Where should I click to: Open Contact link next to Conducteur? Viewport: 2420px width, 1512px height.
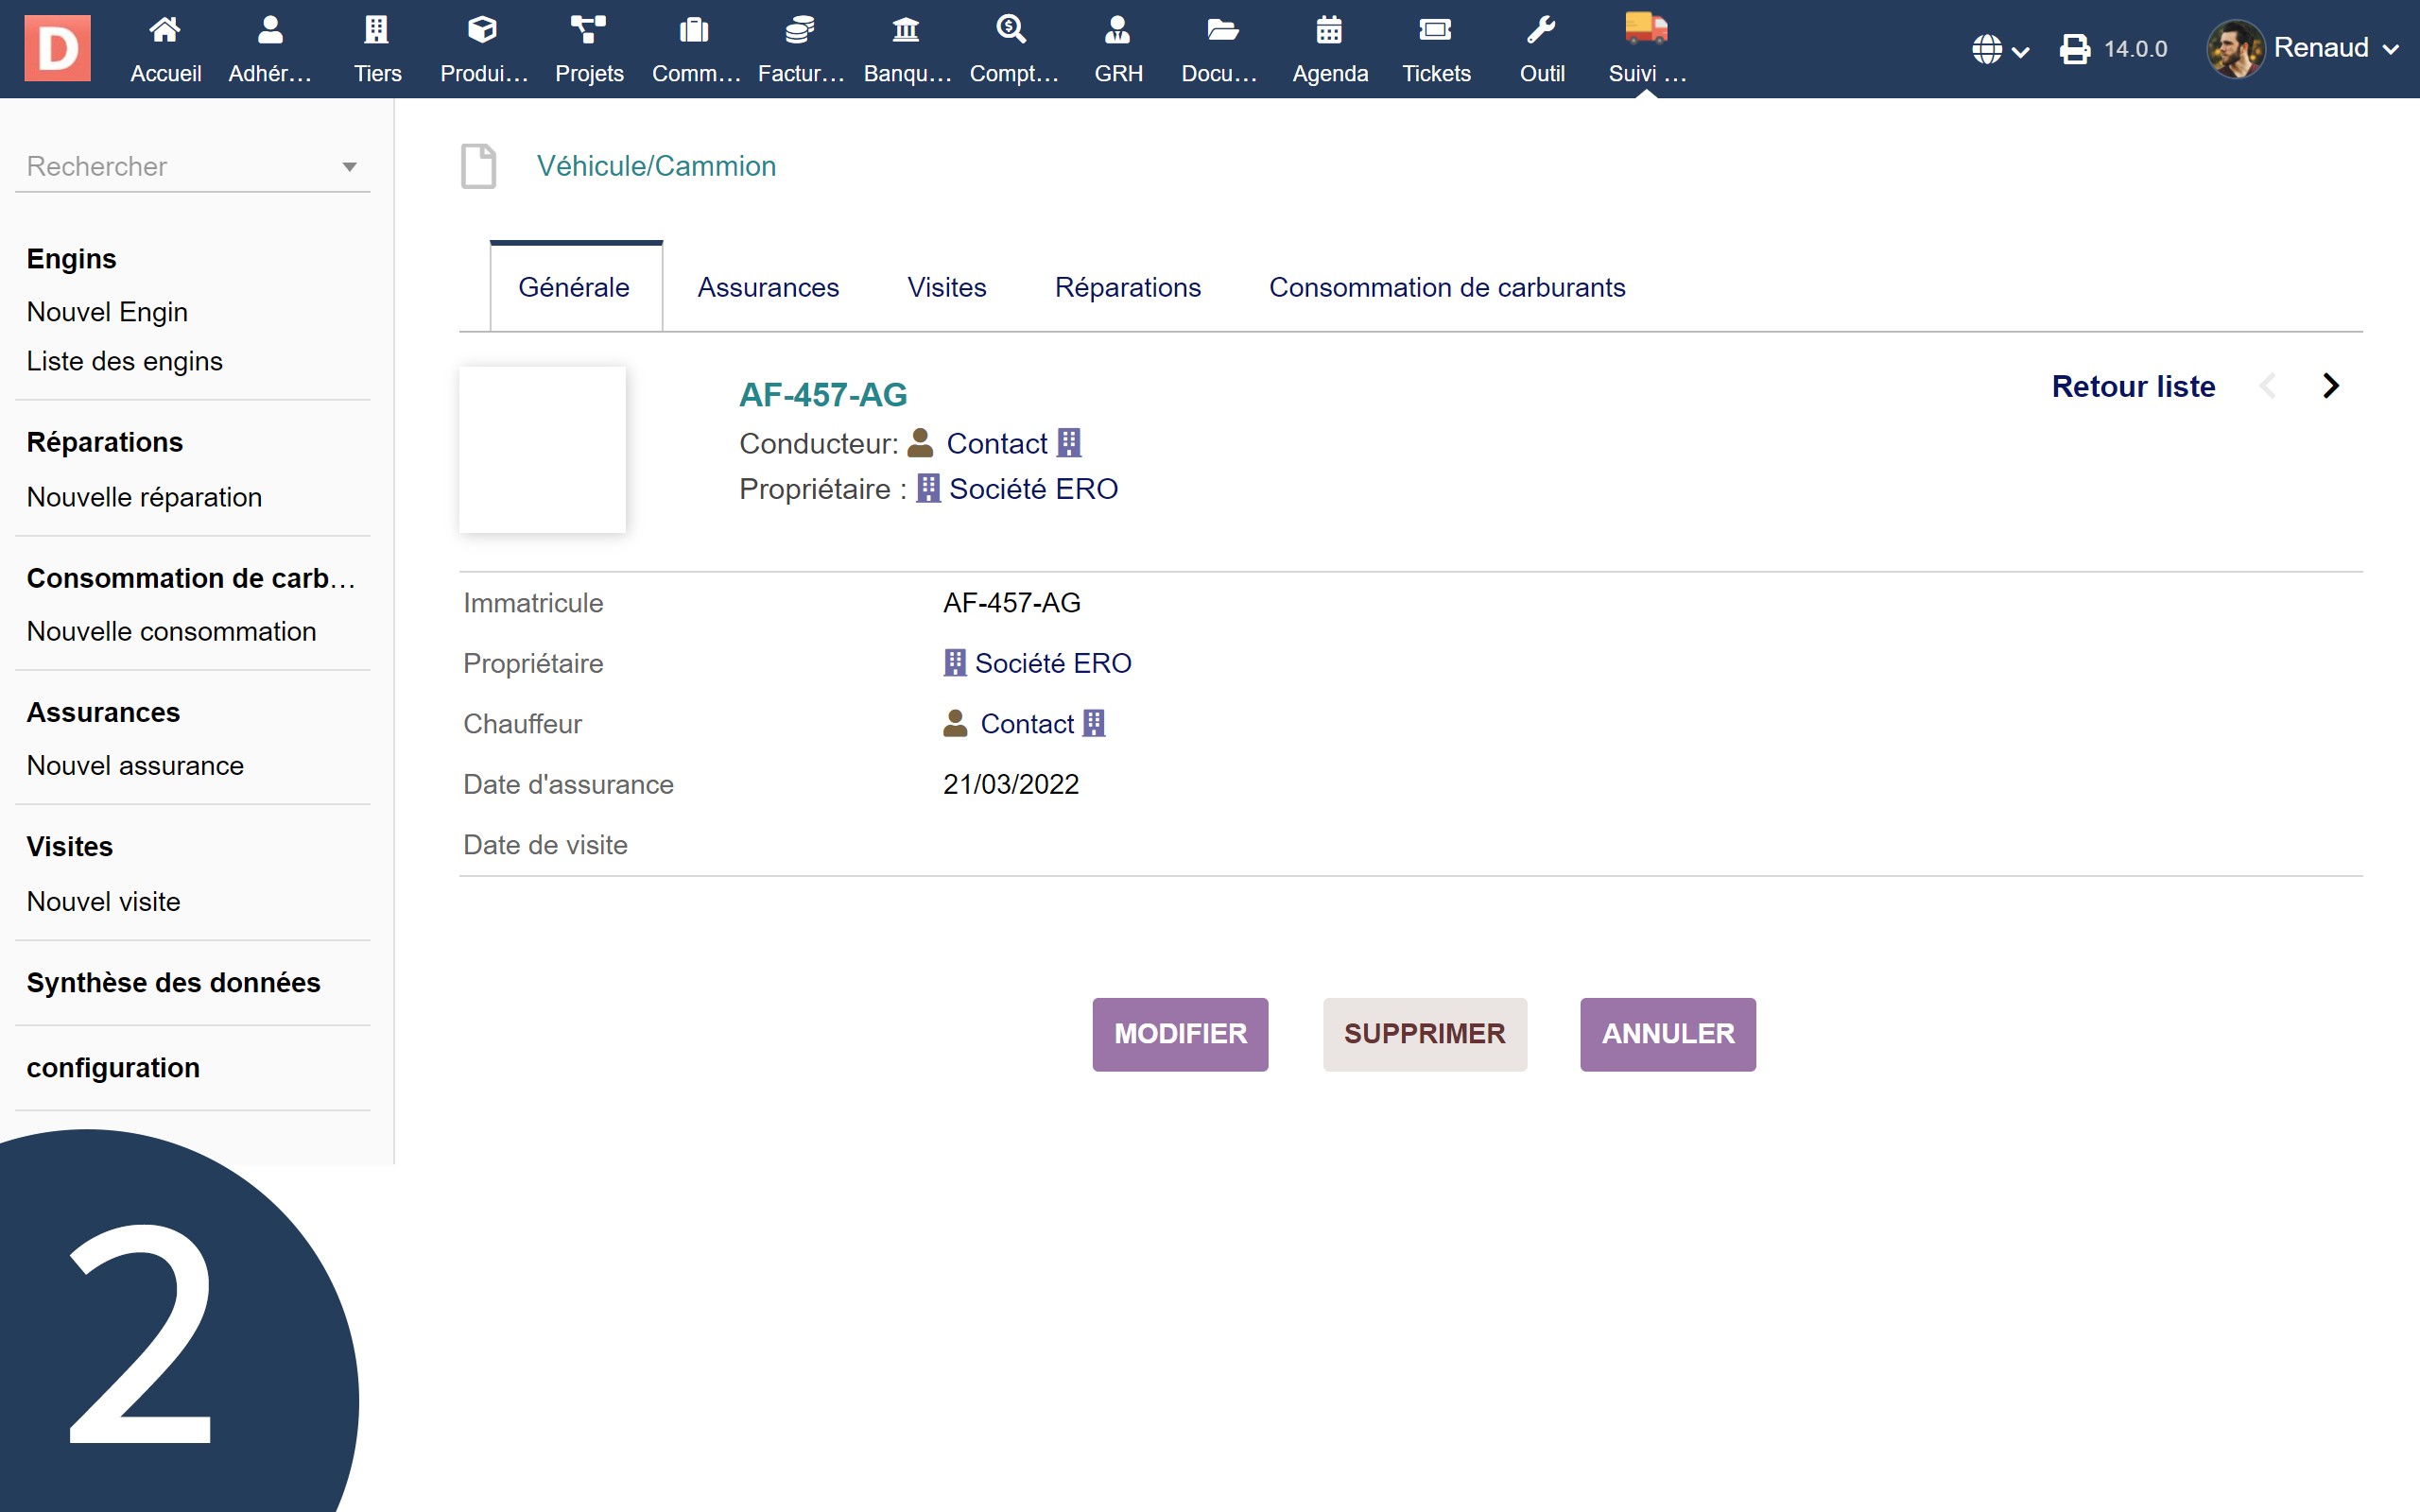[x=996, y=443]
